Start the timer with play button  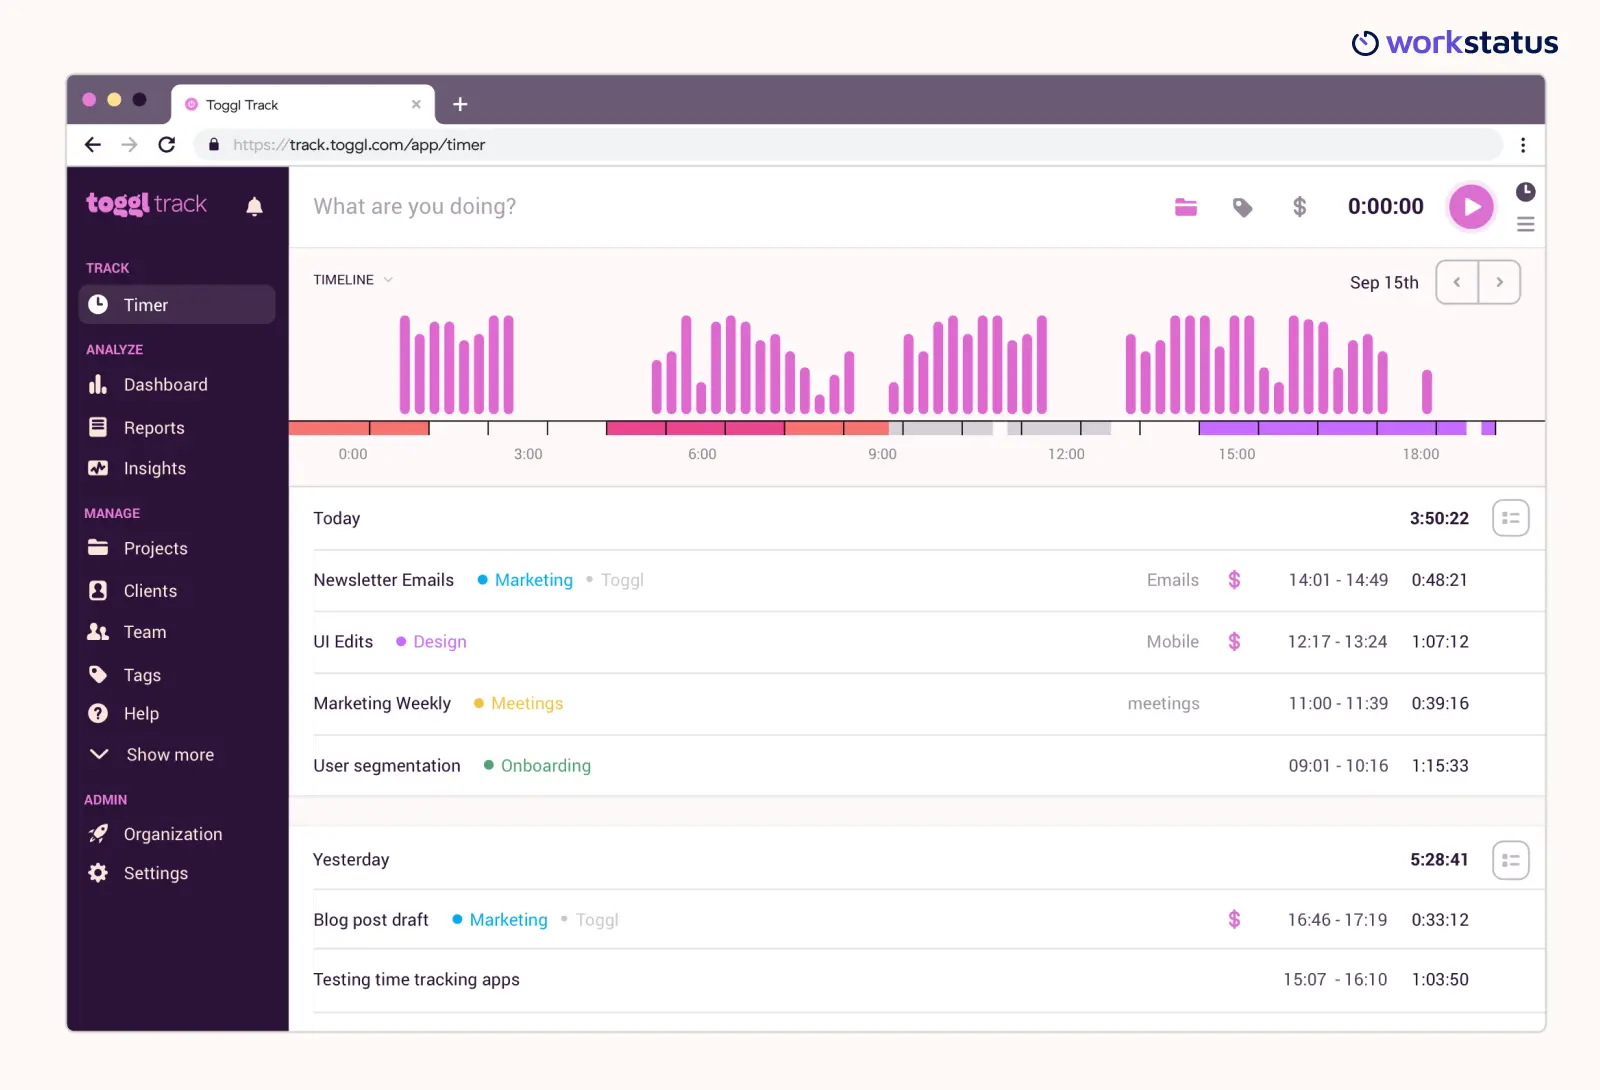pos(1471,206)
